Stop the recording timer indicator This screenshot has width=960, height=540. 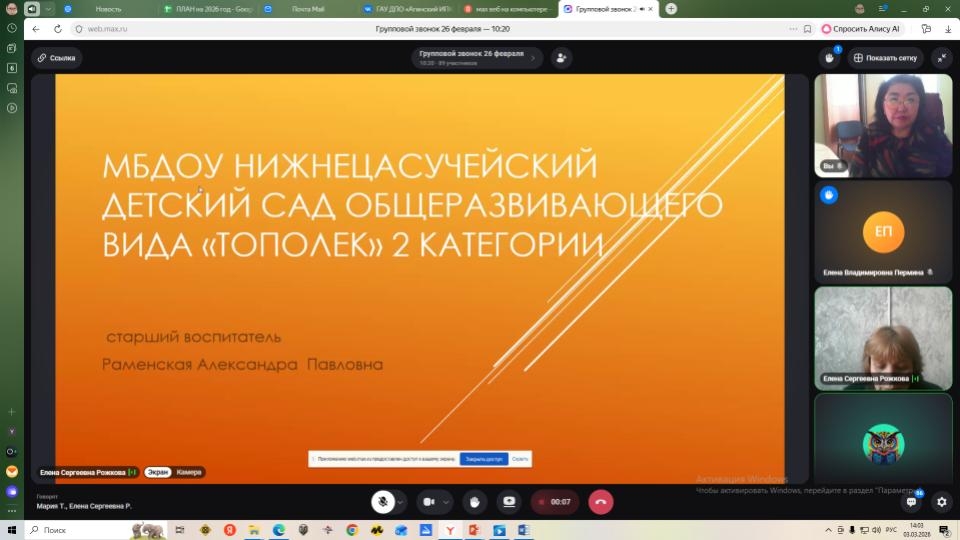pos(553,502)
